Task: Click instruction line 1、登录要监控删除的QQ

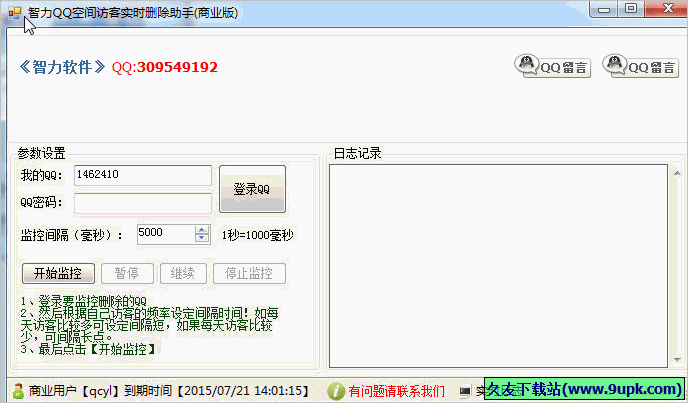Action: [x=83, y=302]
